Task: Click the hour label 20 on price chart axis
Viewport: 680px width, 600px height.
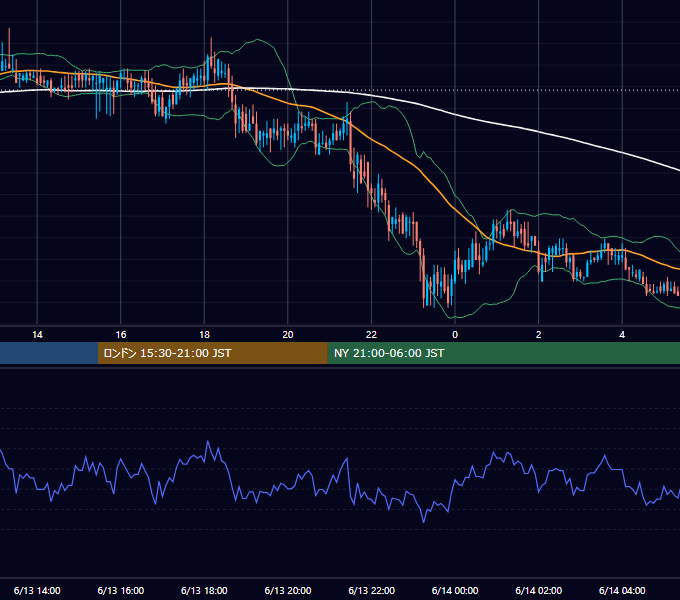Action: (288, 335)
